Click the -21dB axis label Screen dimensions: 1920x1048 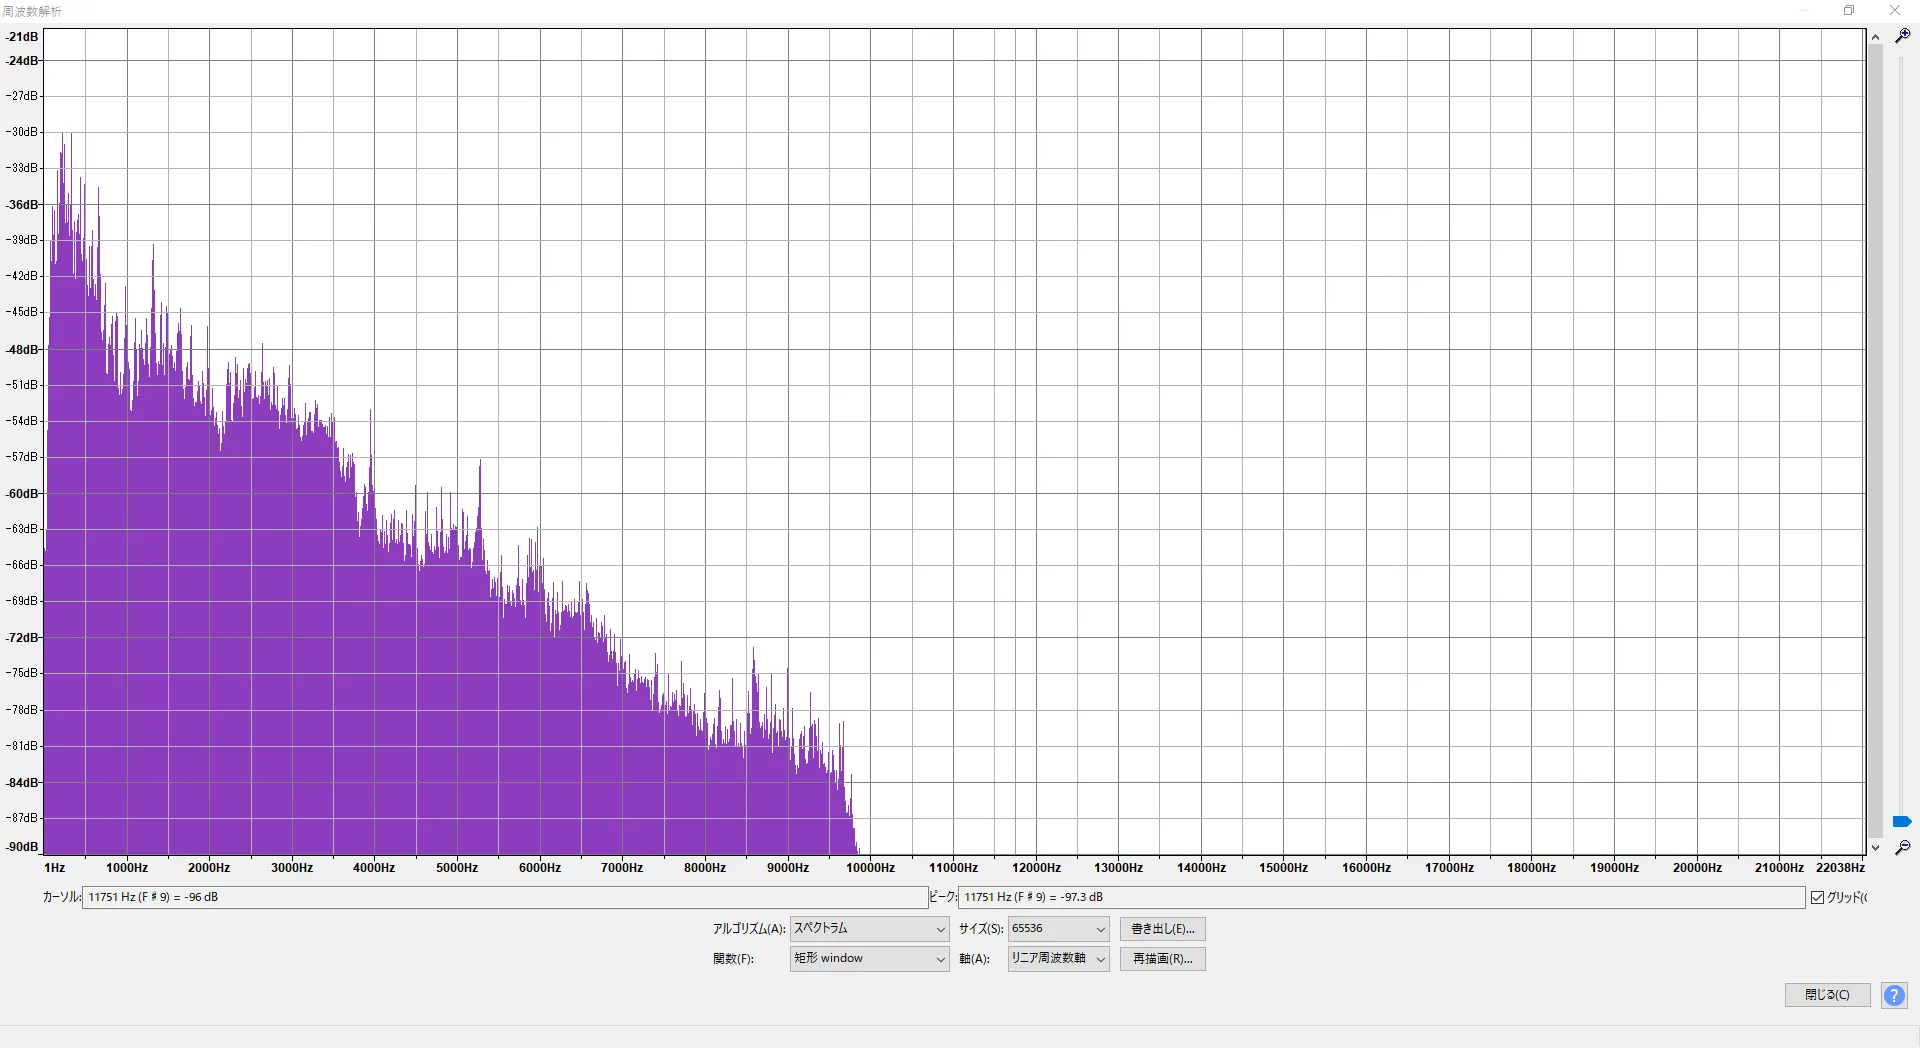22,37
